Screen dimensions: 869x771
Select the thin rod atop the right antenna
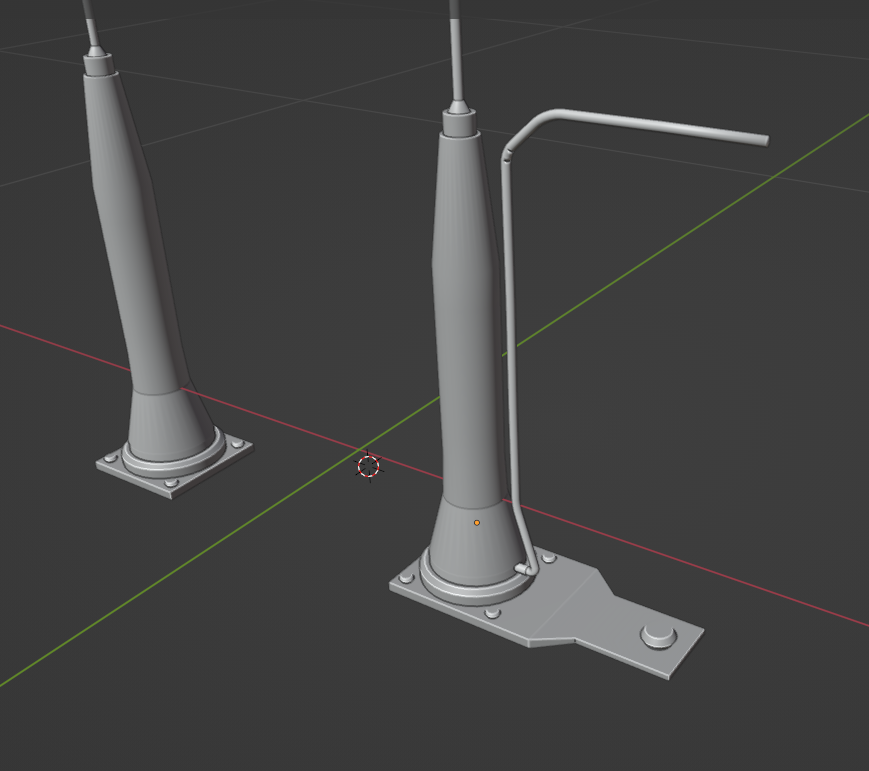[456, 50]
